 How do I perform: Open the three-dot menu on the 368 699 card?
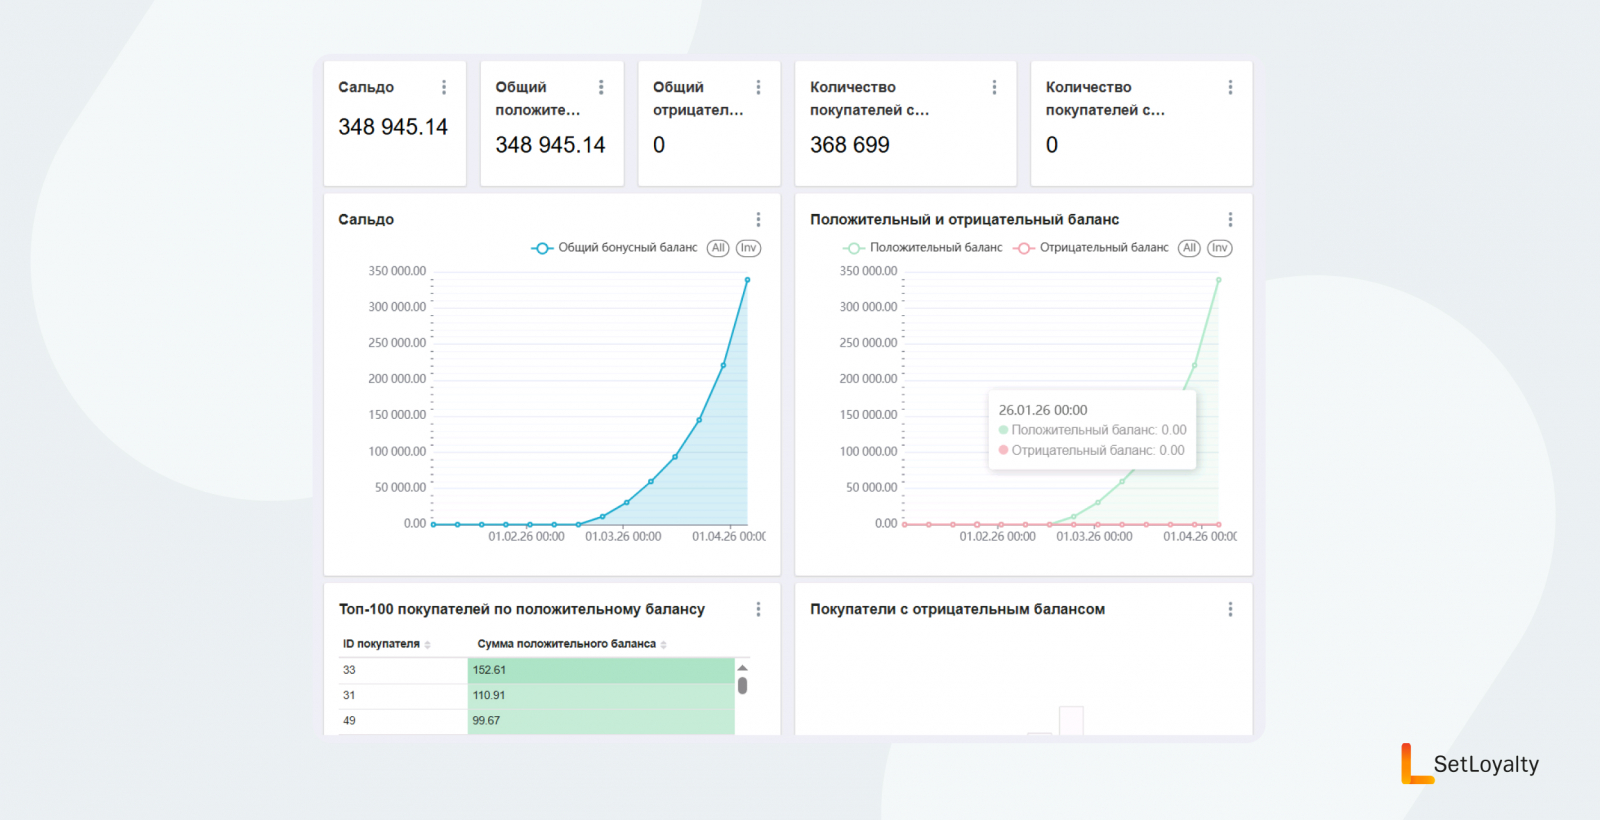tap(994, 88)
